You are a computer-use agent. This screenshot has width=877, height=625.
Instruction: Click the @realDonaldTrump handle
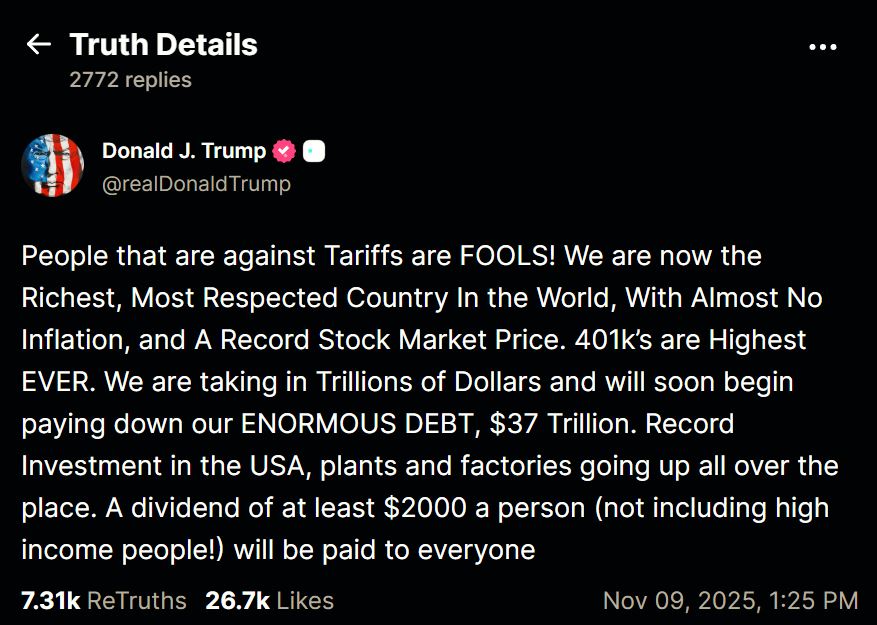coord(196,183)
